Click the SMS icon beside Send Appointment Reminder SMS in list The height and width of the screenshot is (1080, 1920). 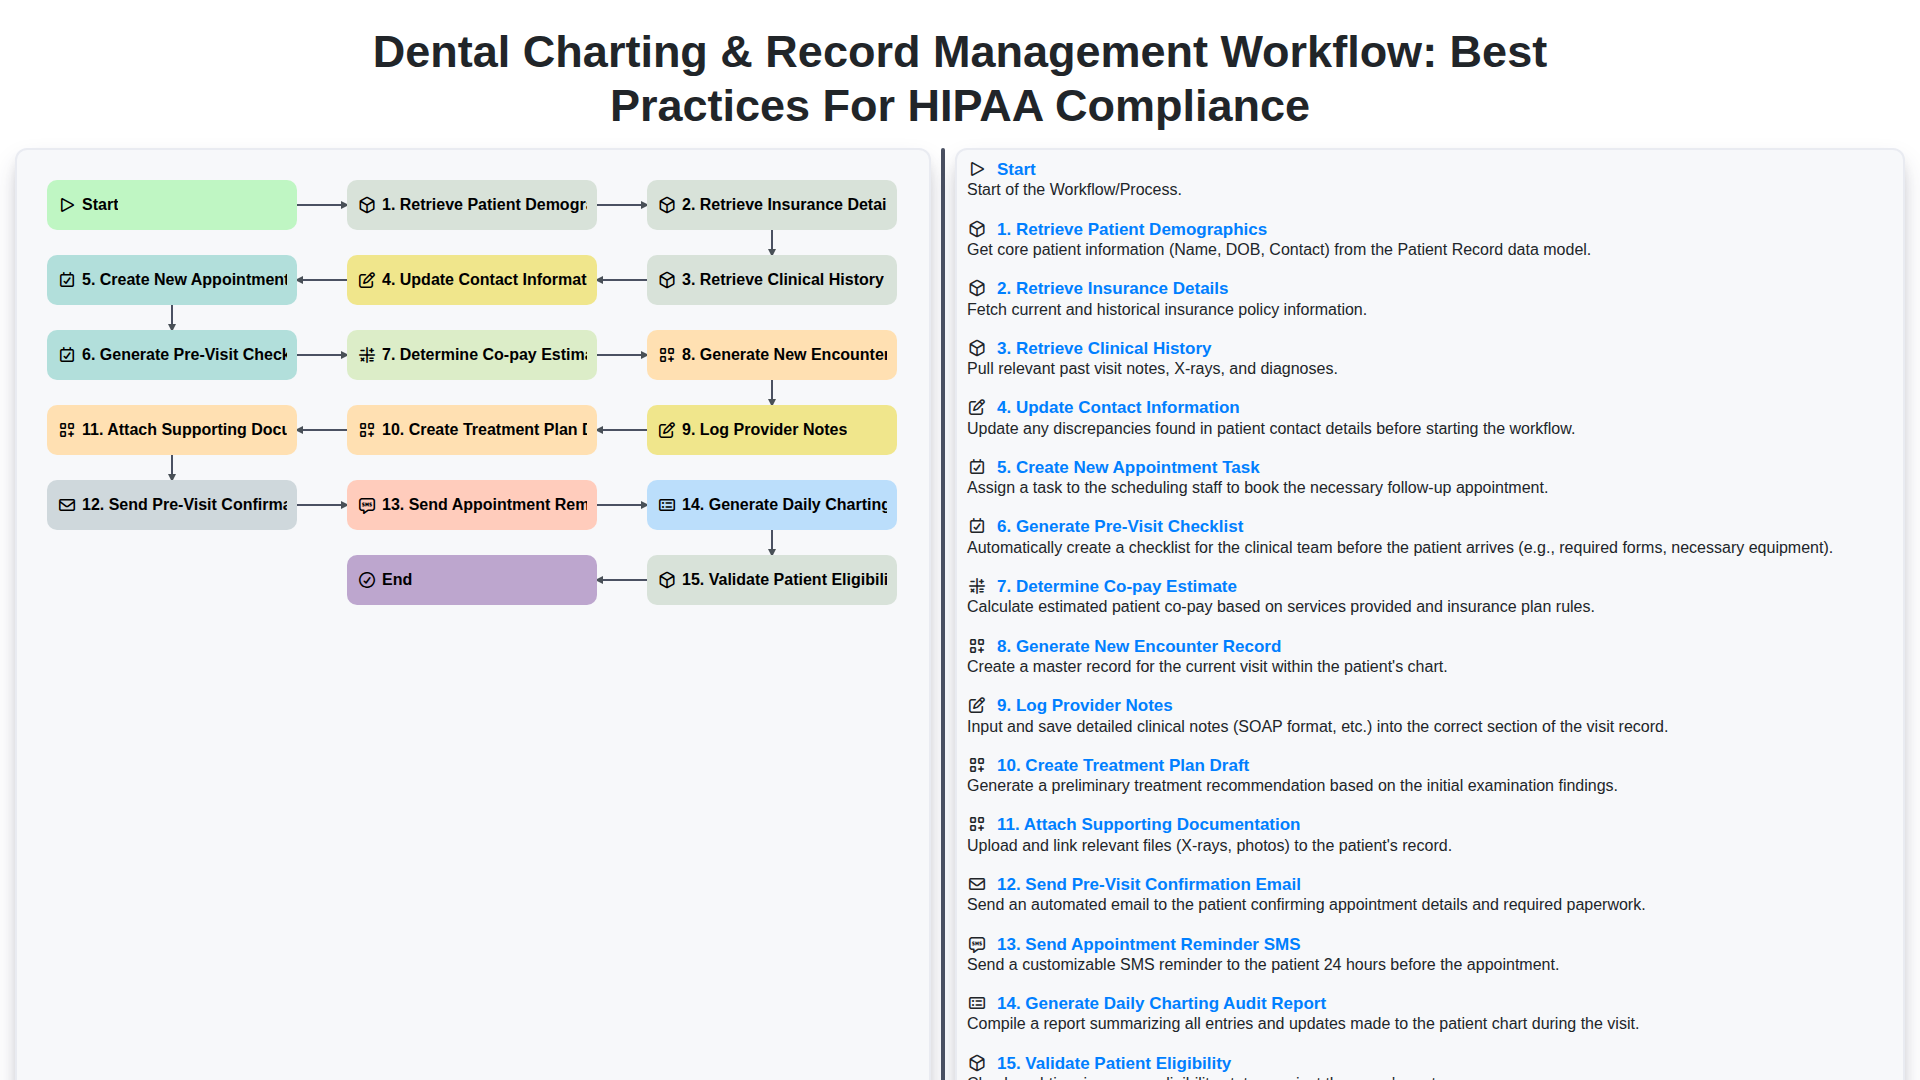pos(977,944)
